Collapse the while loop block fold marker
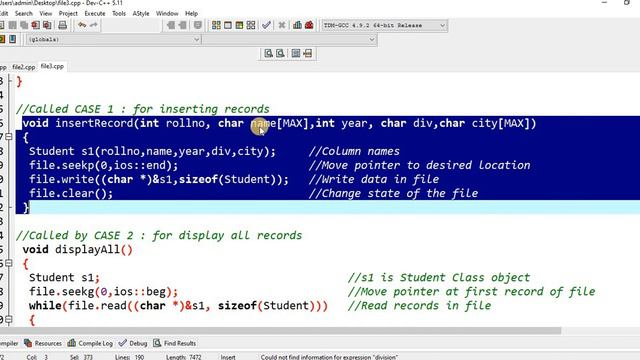 pos(9,319)
